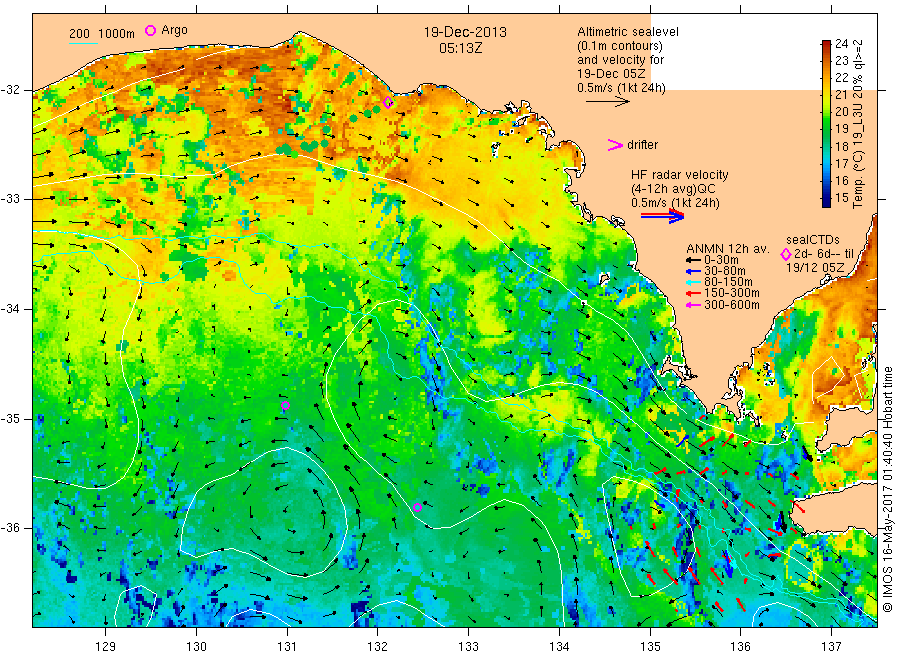The width and height of the screenshot is (900, 660).
Task: Click the magenta drifter chevron symbol
Action: pos(615,145)
